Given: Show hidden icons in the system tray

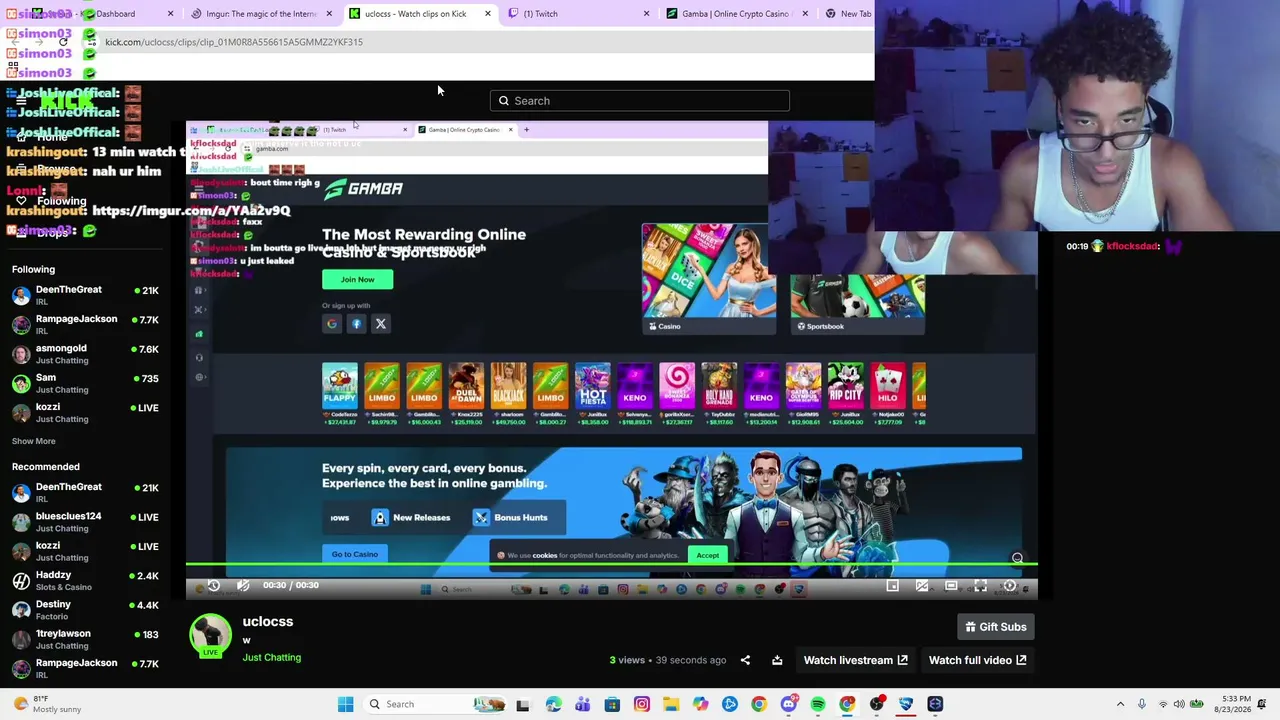Looking at the screenshot, I should [x=1120, y=704].
